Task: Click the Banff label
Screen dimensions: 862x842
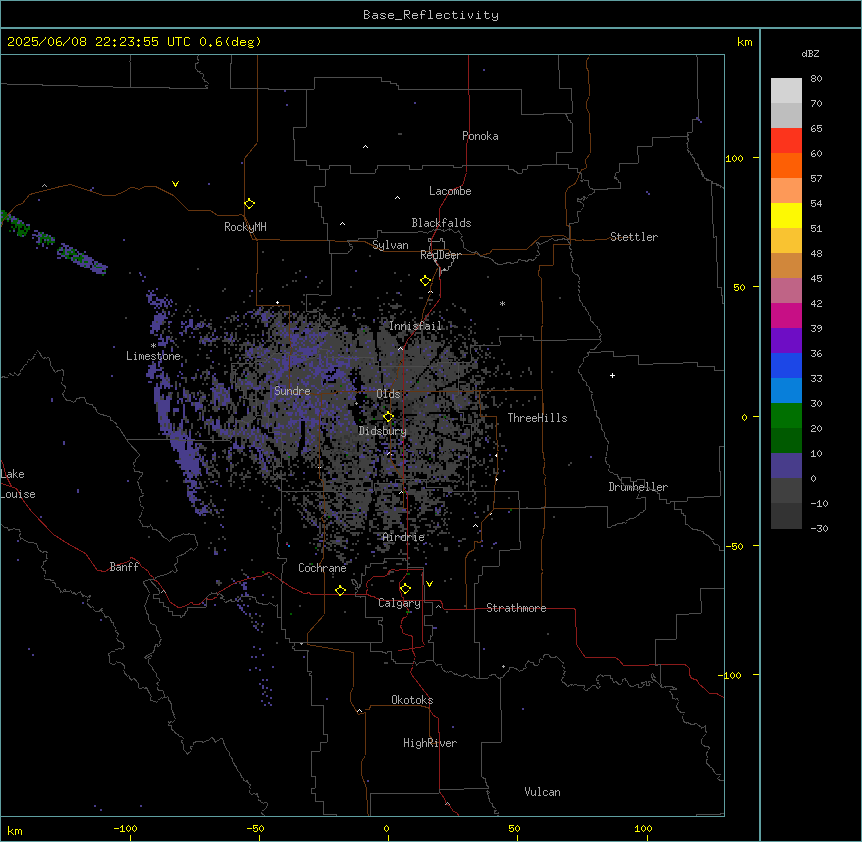Action: 124,567
